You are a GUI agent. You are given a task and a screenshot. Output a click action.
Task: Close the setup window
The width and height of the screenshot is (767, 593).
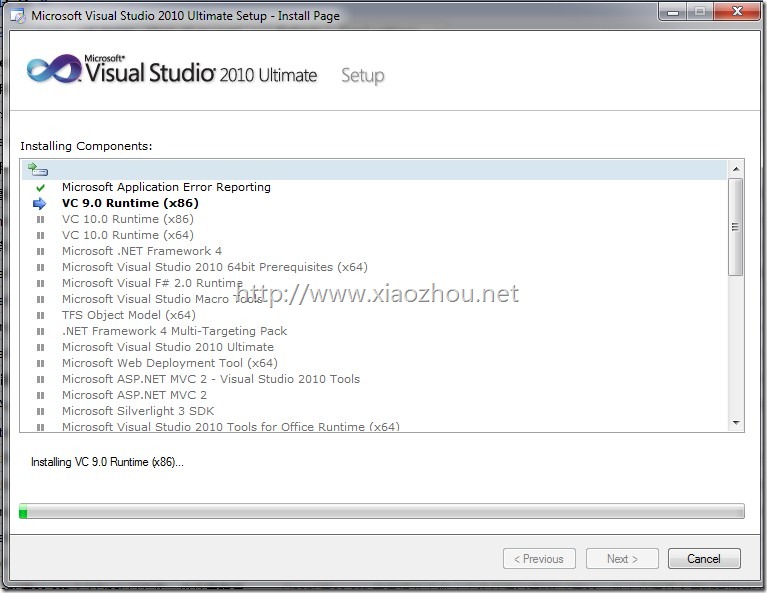click(737, 12)
